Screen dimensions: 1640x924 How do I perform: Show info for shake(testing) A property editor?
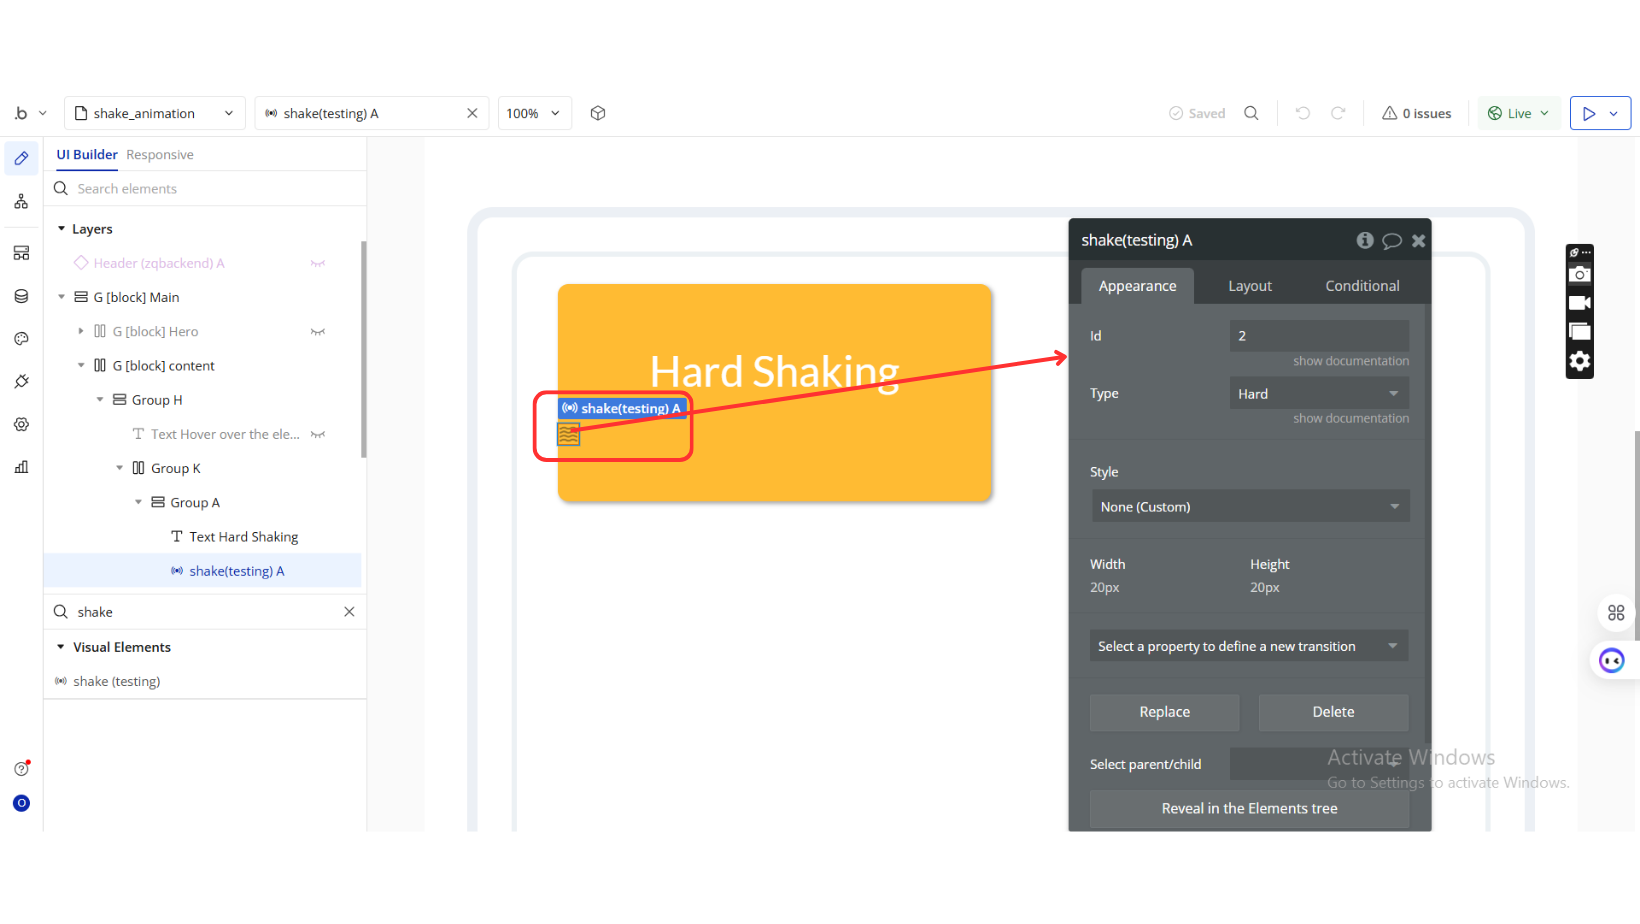click(x=1364, y=240)
